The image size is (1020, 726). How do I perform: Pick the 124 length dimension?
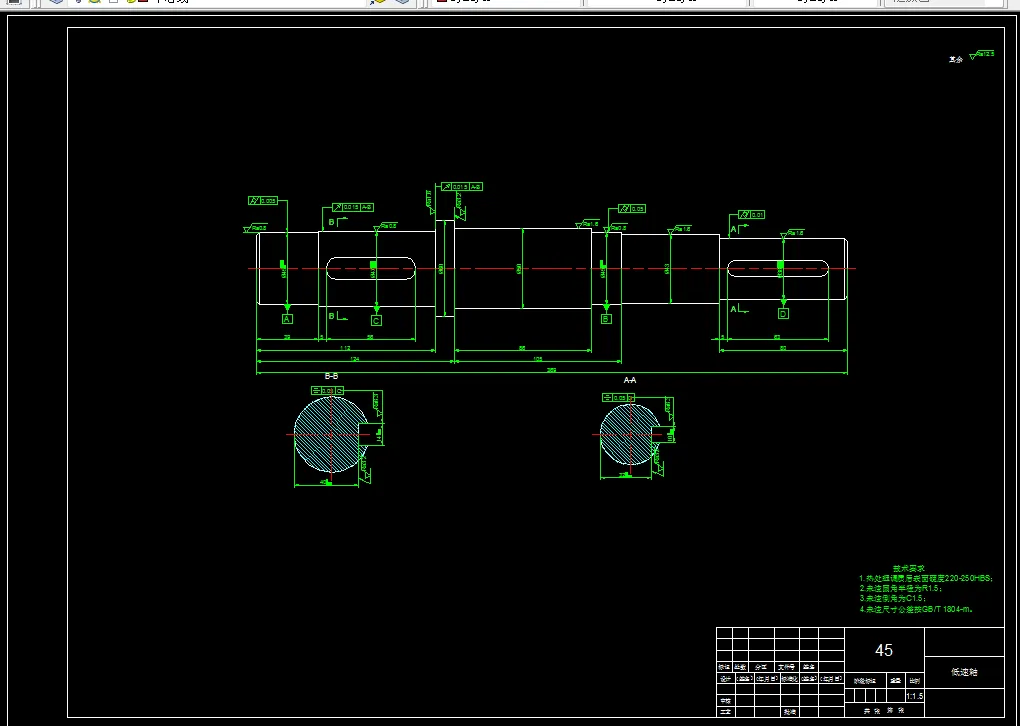354,358
